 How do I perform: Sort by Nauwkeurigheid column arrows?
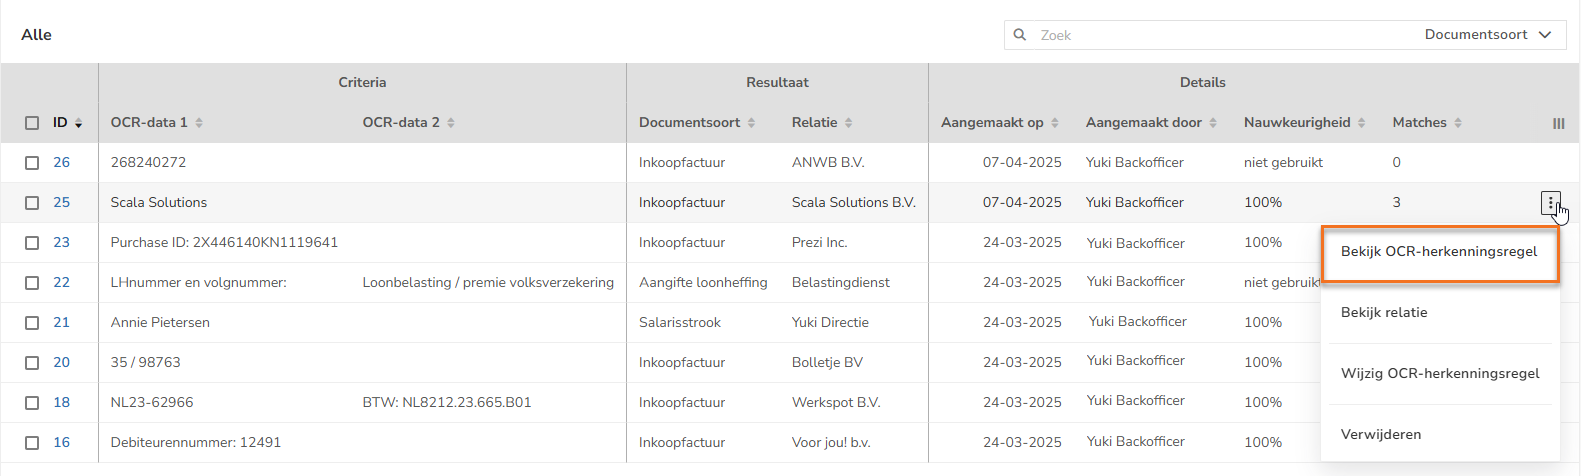coord(1362,123)
